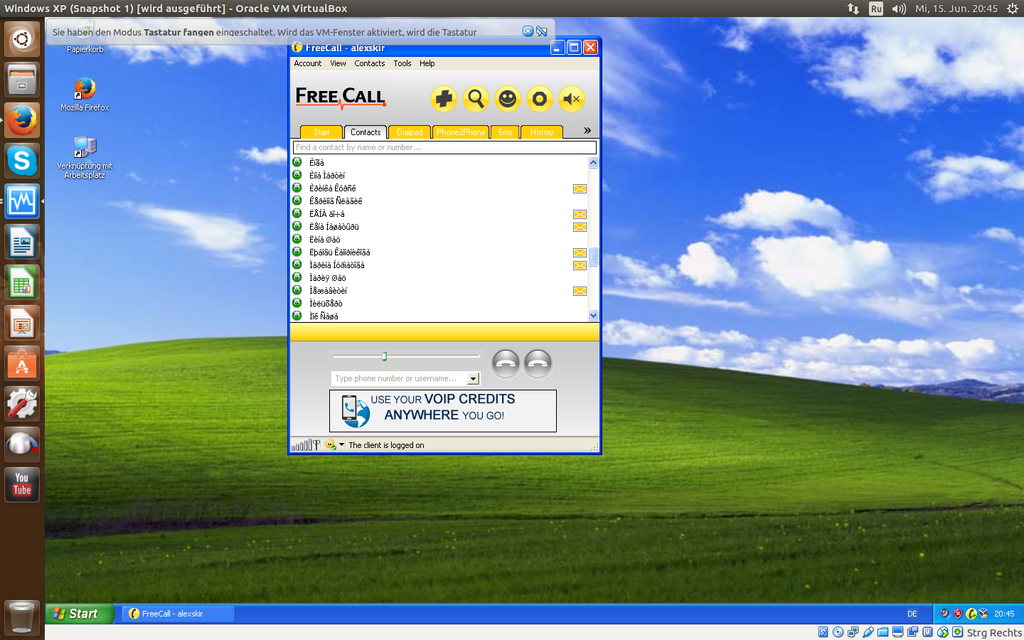This screenshot has width=1024, height=640.
Task: Click the red security shield tray icon
Action: (x=958, y=614)
